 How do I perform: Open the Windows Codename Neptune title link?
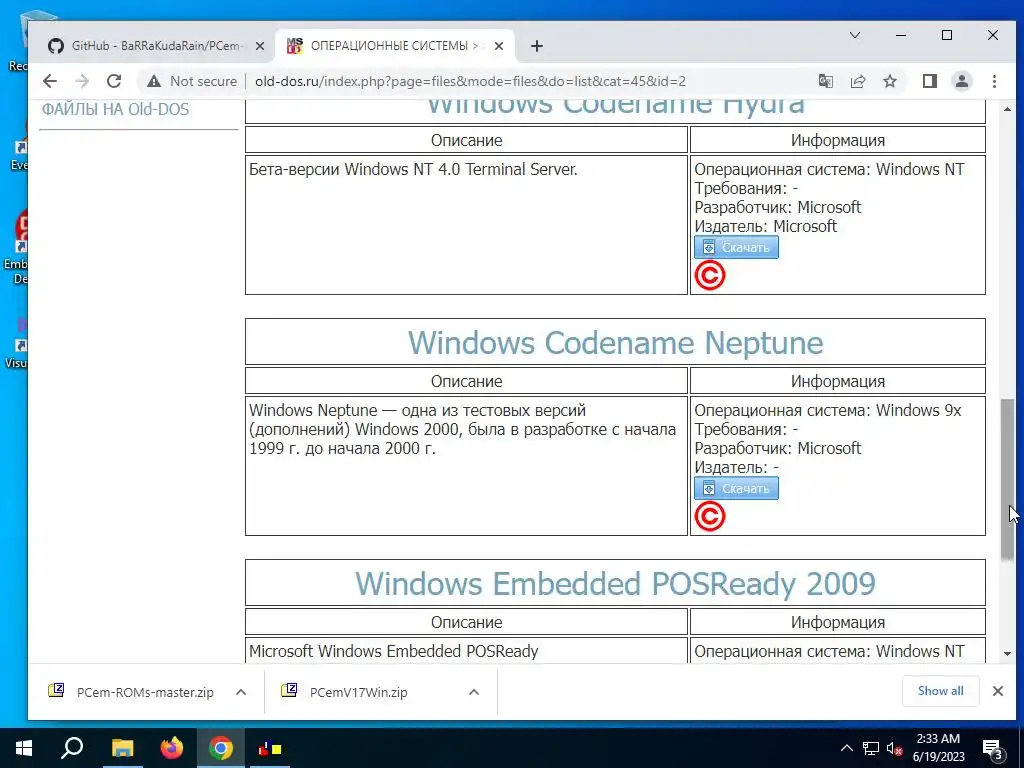point(615,343)
